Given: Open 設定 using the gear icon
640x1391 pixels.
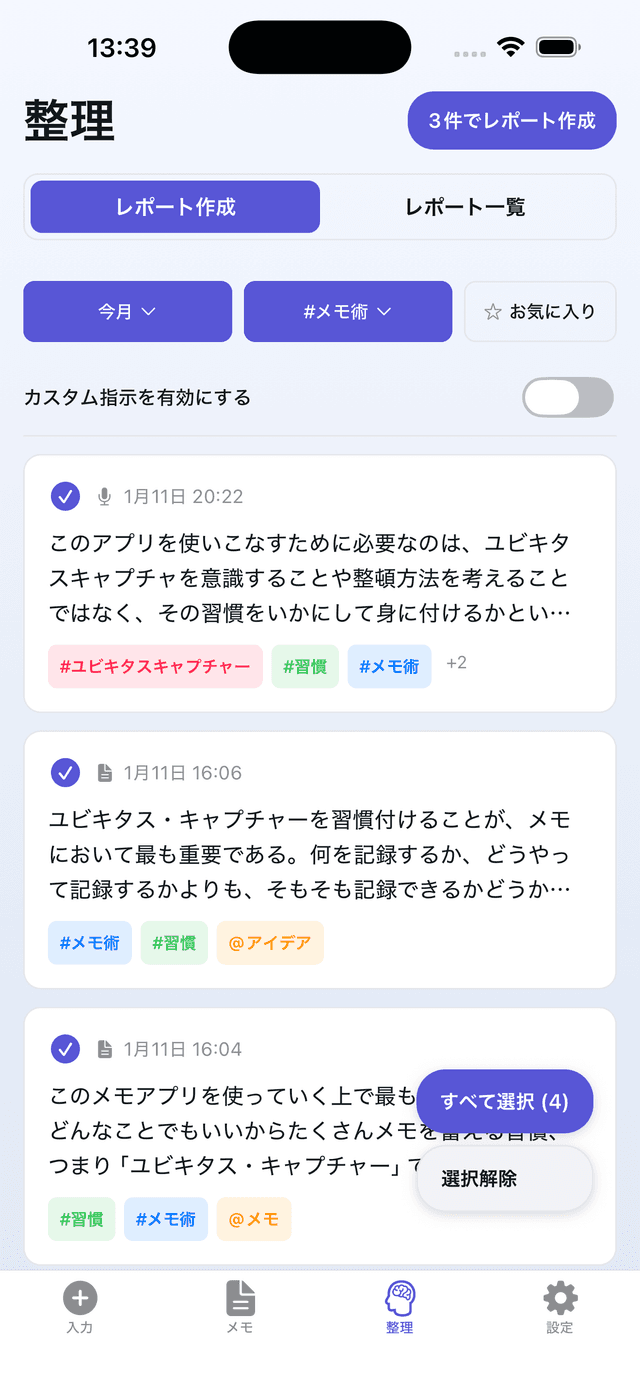Looking at the screenshot, I should [559, 1308].
